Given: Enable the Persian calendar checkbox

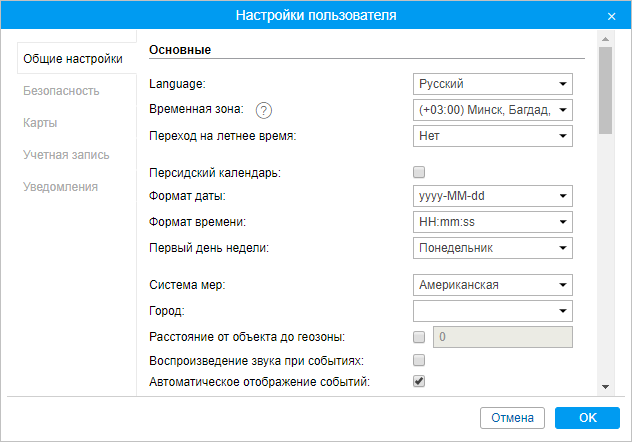Looking at the screenshot, I should coord(419,172).
